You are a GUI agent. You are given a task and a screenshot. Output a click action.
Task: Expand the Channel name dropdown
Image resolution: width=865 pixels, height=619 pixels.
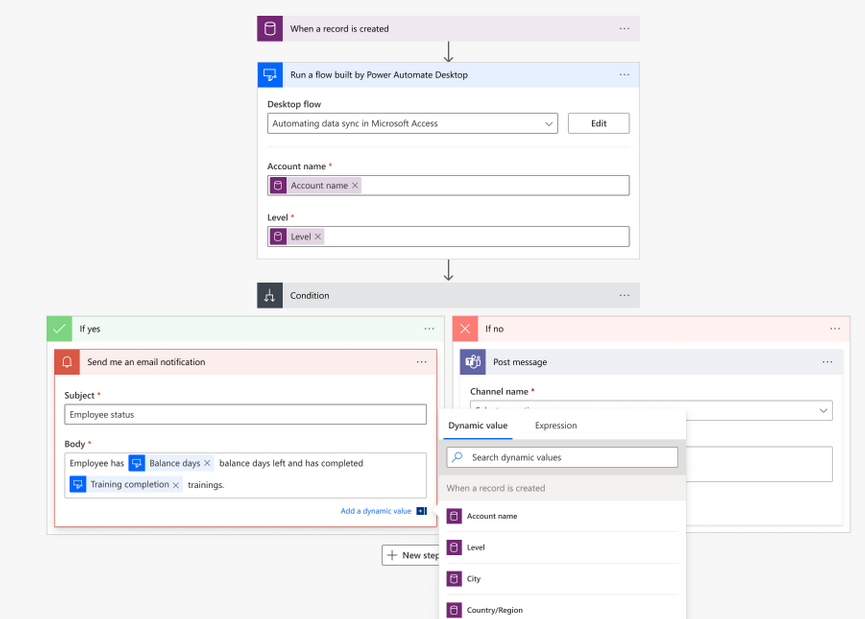823,410
